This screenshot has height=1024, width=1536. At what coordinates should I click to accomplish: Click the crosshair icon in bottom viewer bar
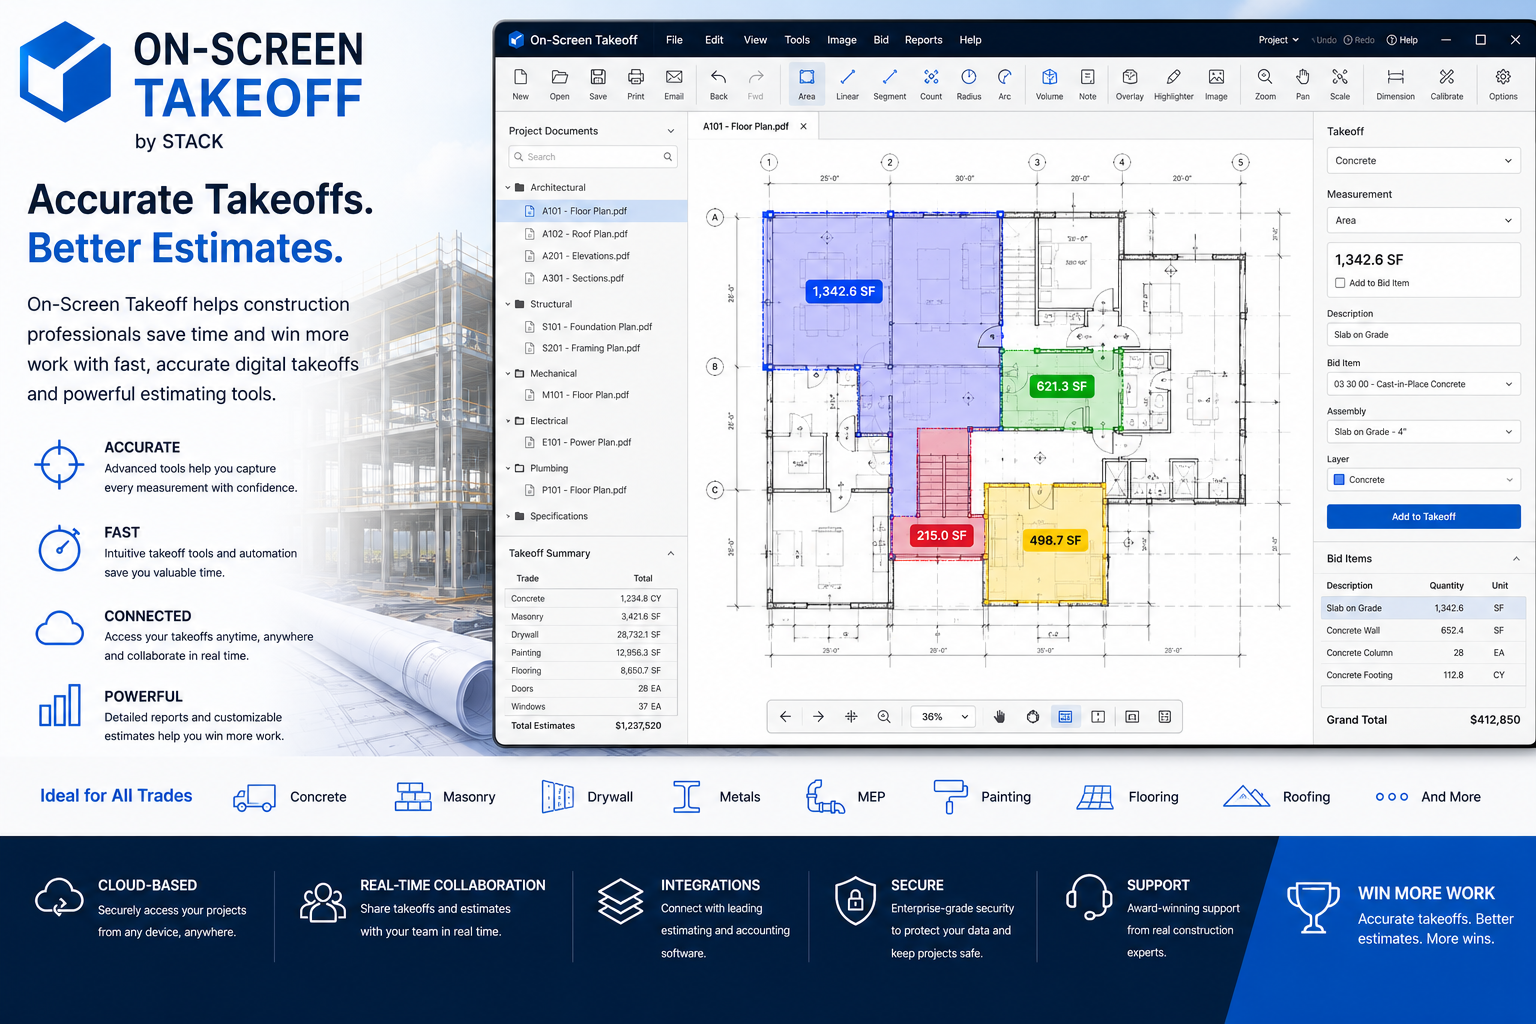(851, 716)
